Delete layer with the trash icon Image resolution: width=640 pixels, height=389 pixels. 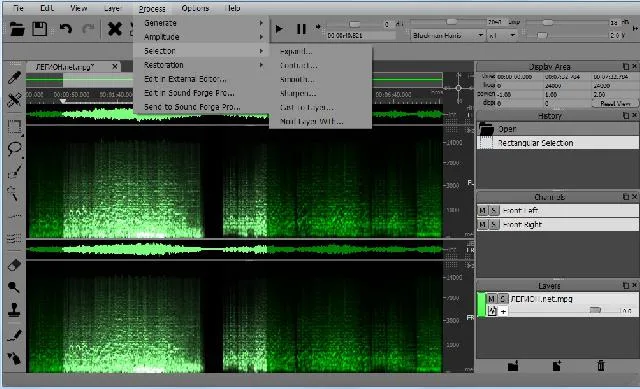click(601, 365)
